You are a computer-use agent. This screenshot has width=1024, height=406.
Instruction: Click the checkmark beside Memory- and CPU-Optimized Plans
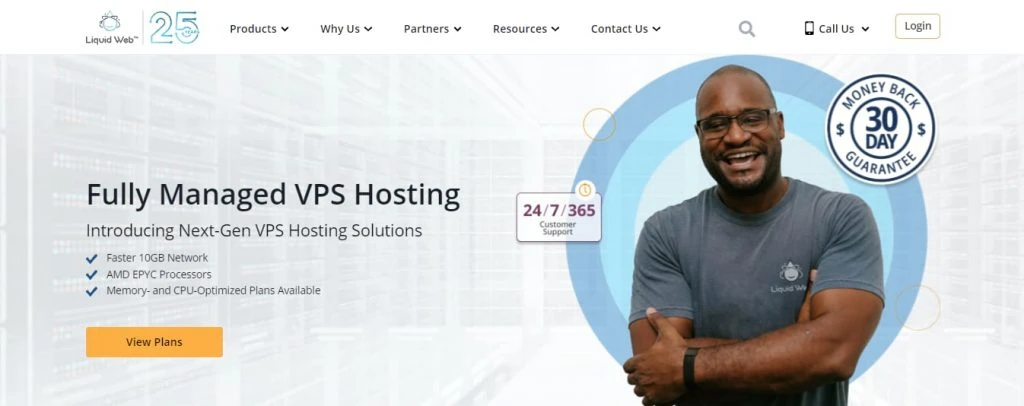92,291
